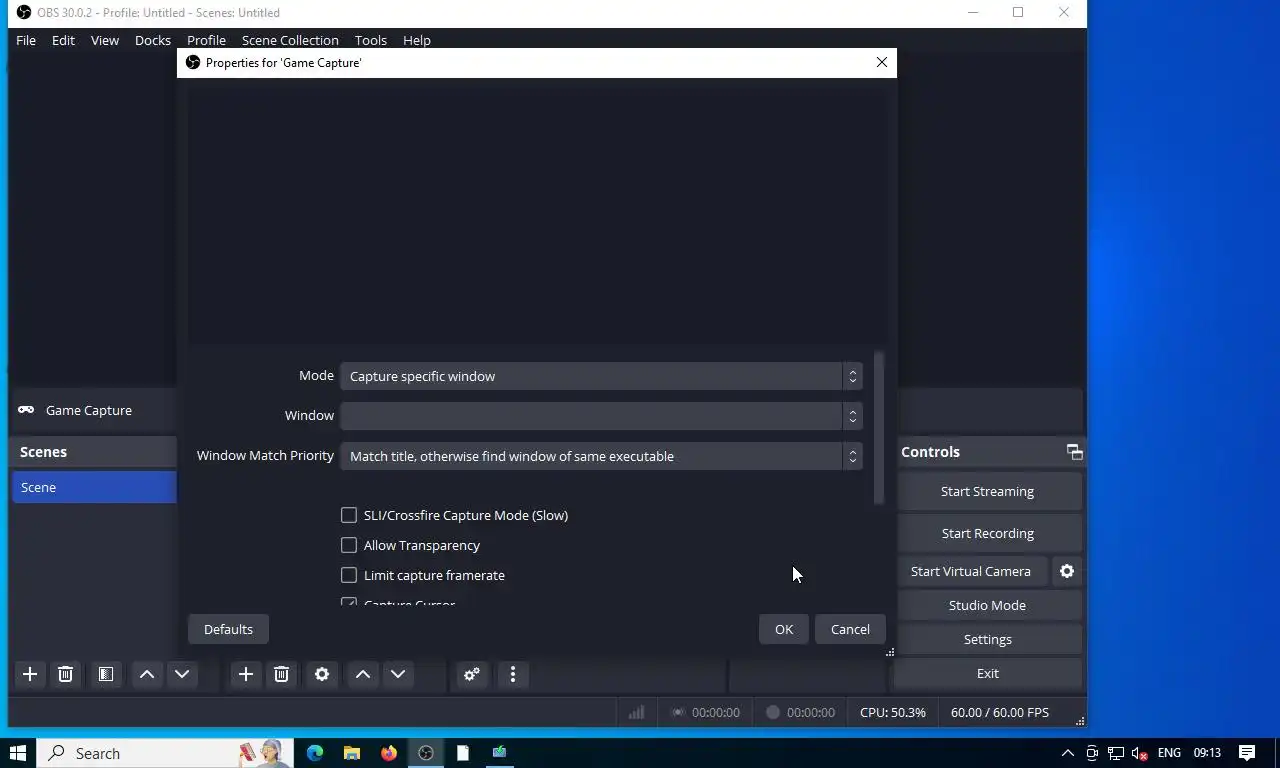Show hidden system tray icons chevron
The image size is (1280, 768).
click(x=1067, y=753)
